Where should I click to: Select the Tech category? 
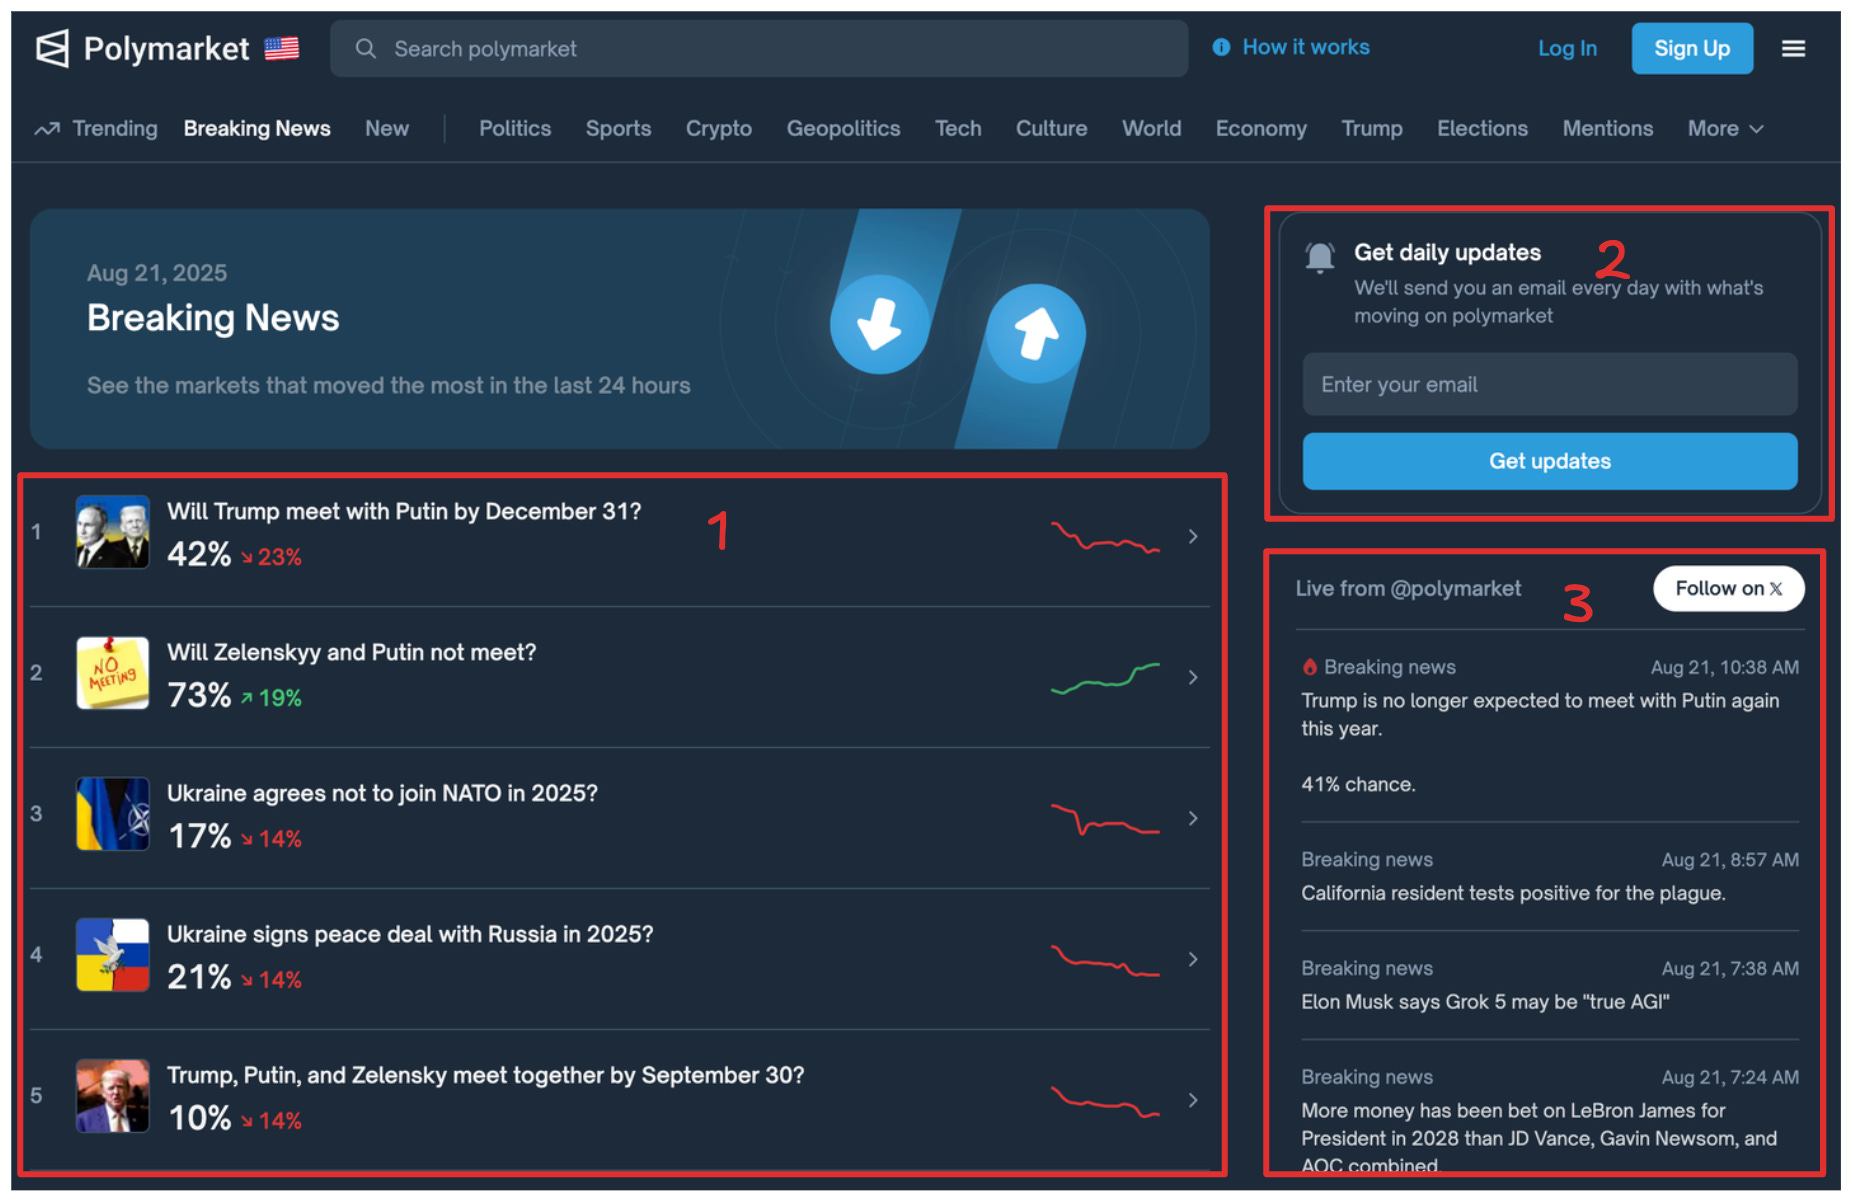(958, 129)
